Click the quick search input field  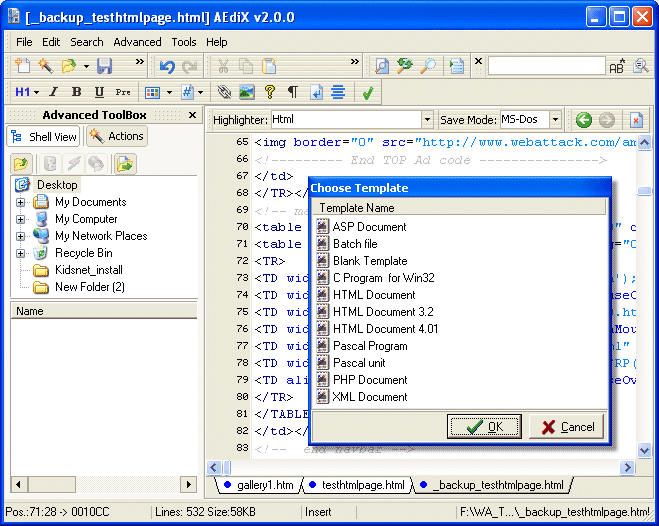[x=546, y=66]
